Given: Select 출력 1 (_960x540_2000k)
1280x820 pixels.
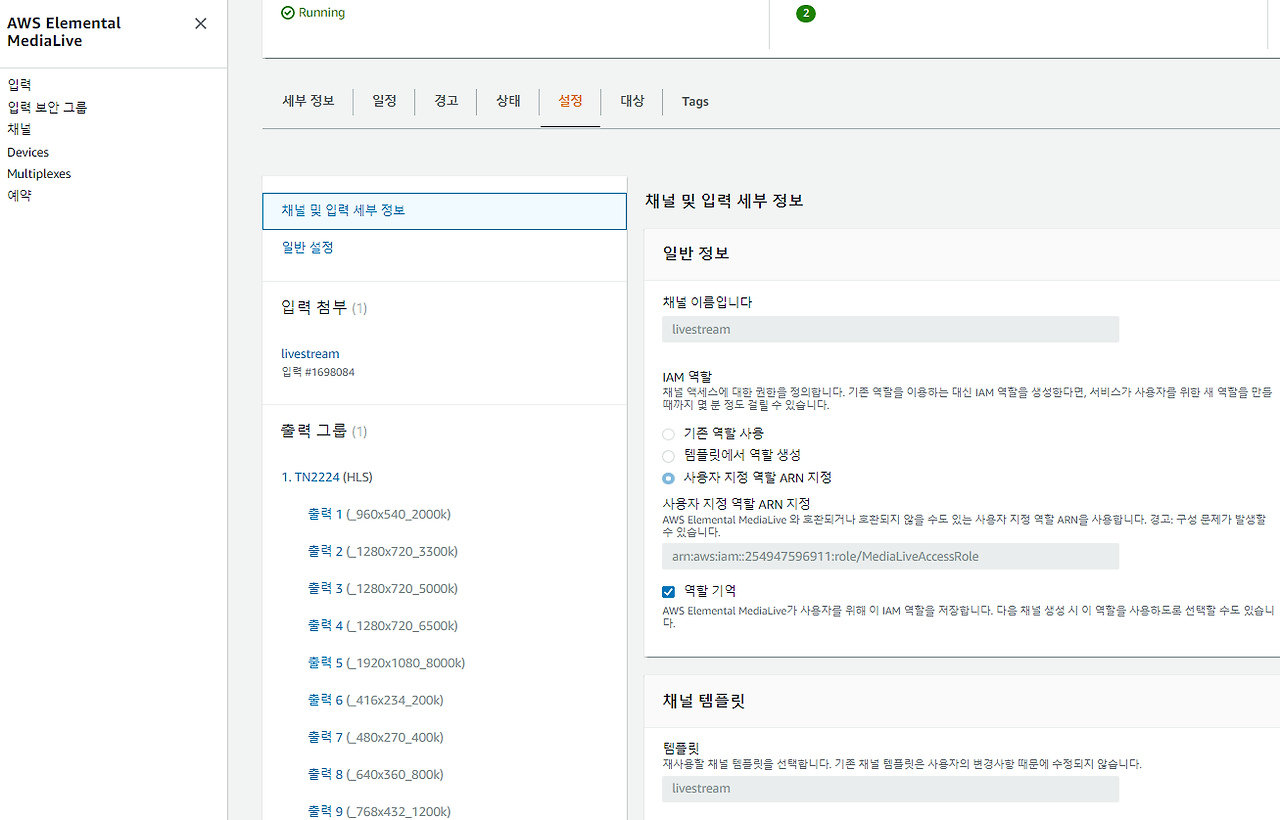Looking at the screenshot, I should [379, 514].
